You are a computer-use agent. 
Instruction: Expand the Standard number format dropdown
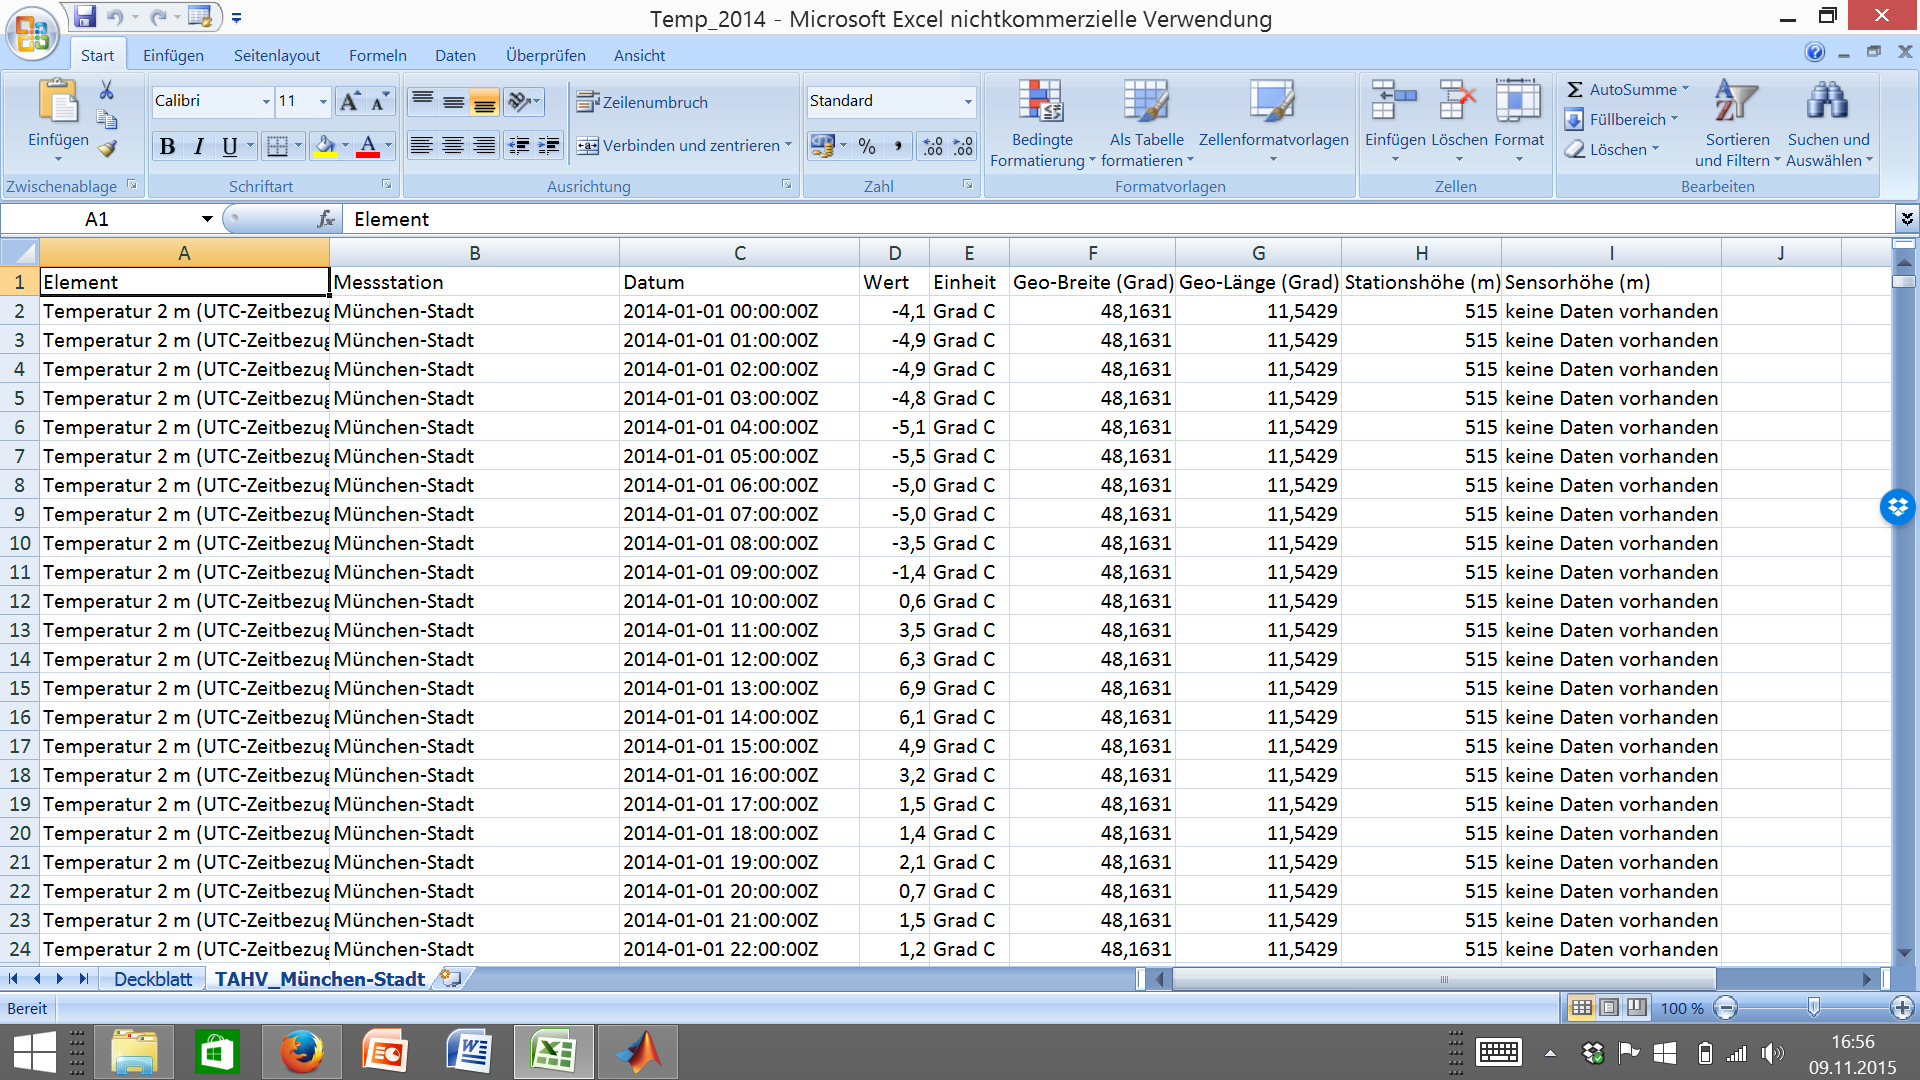967,101
